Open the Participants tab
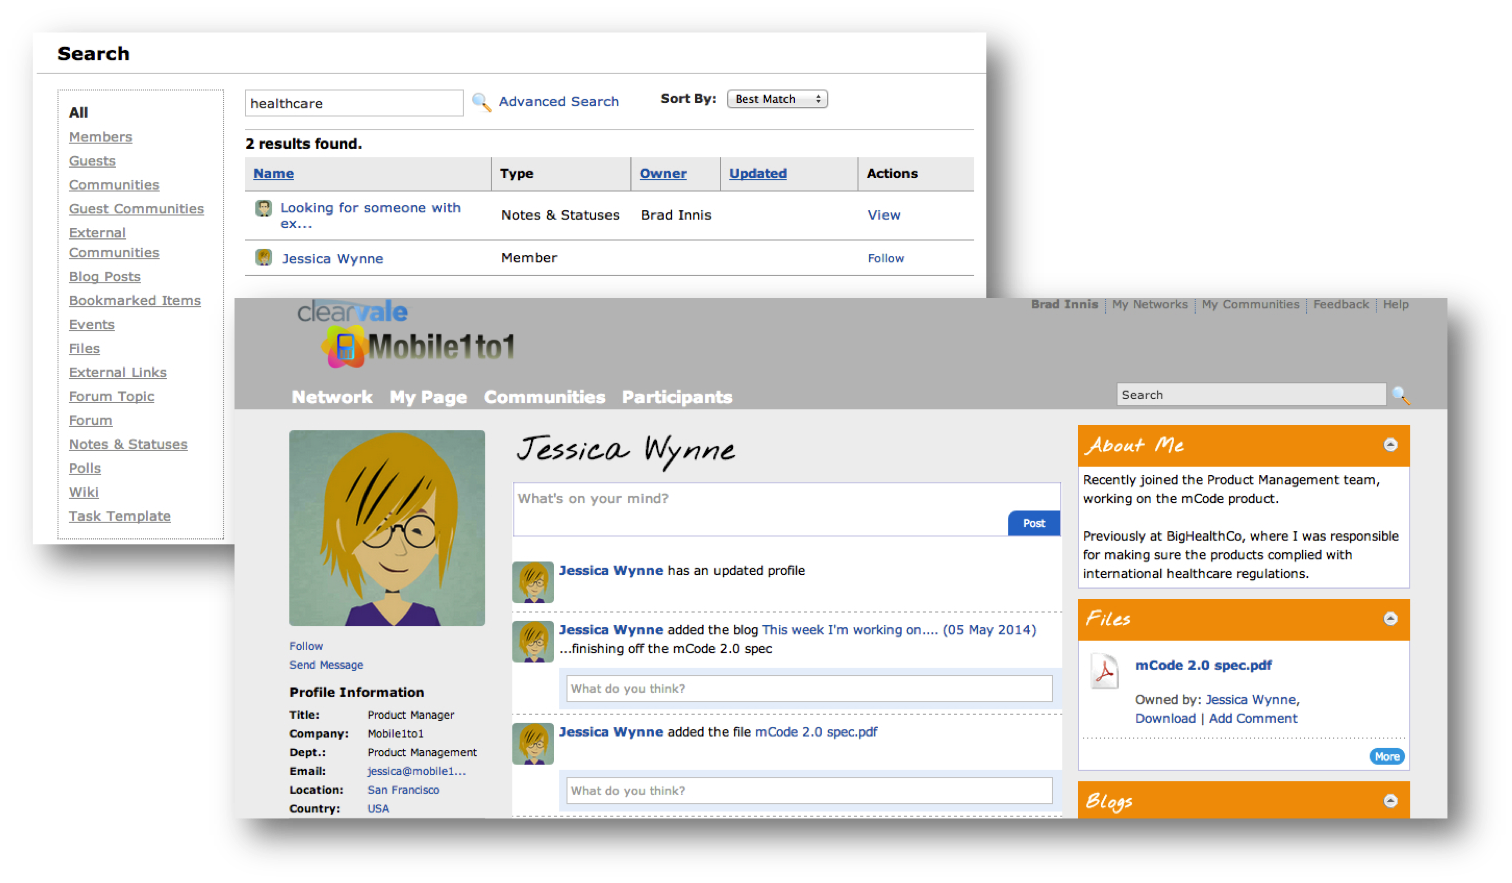The width and height of the screenshot is (1512, 883). pyautogui.click(x=677, y=397)
